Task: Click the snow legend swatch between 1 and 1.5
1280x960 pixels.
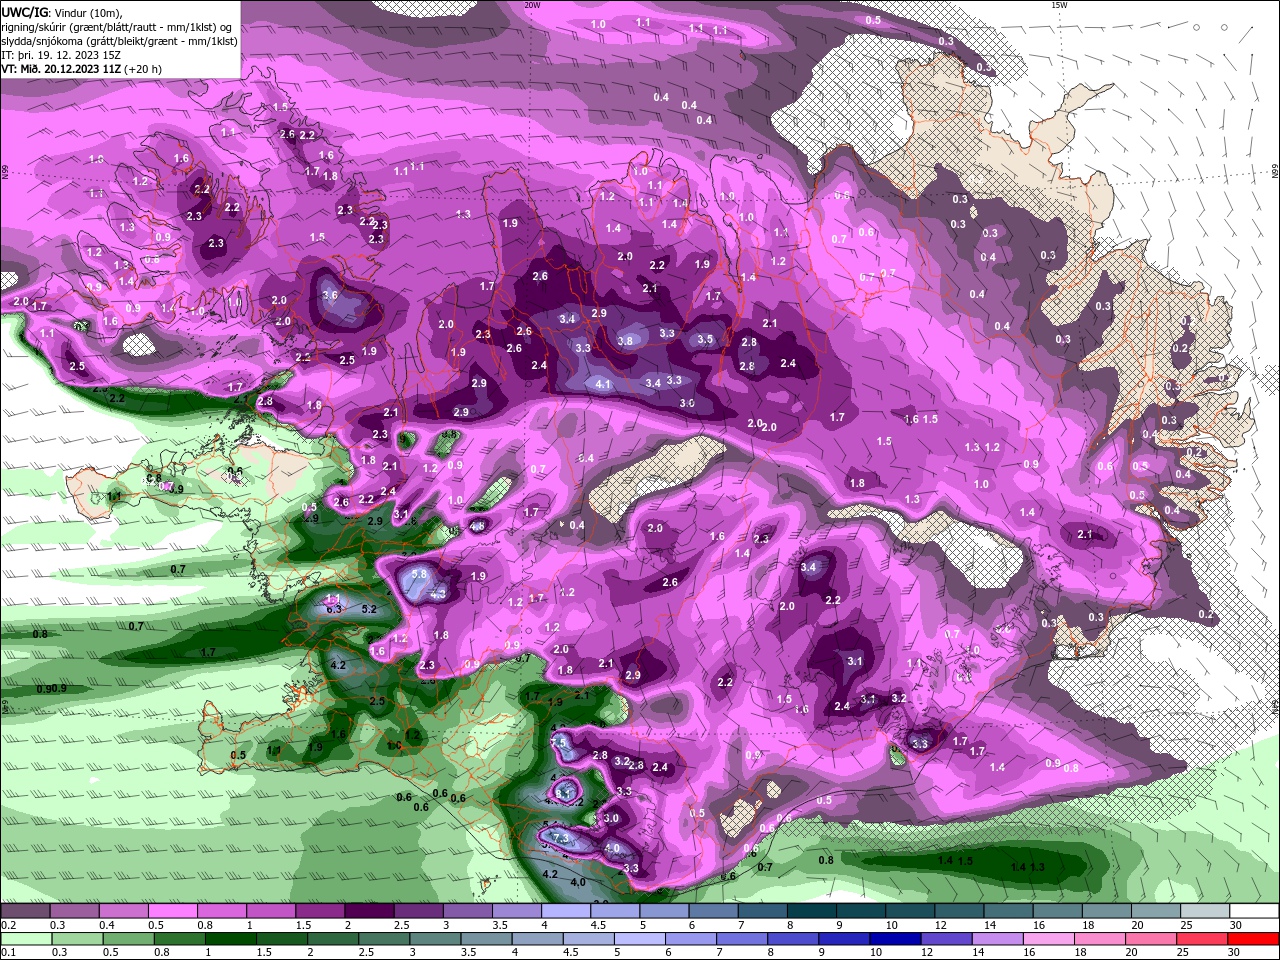Action: pos(271,911)
